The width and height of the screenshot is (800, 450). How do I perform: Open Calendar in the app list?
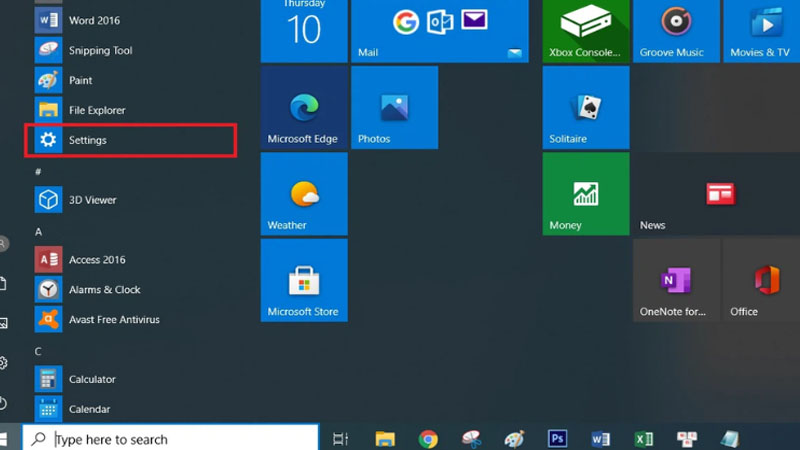coord(134,409)
